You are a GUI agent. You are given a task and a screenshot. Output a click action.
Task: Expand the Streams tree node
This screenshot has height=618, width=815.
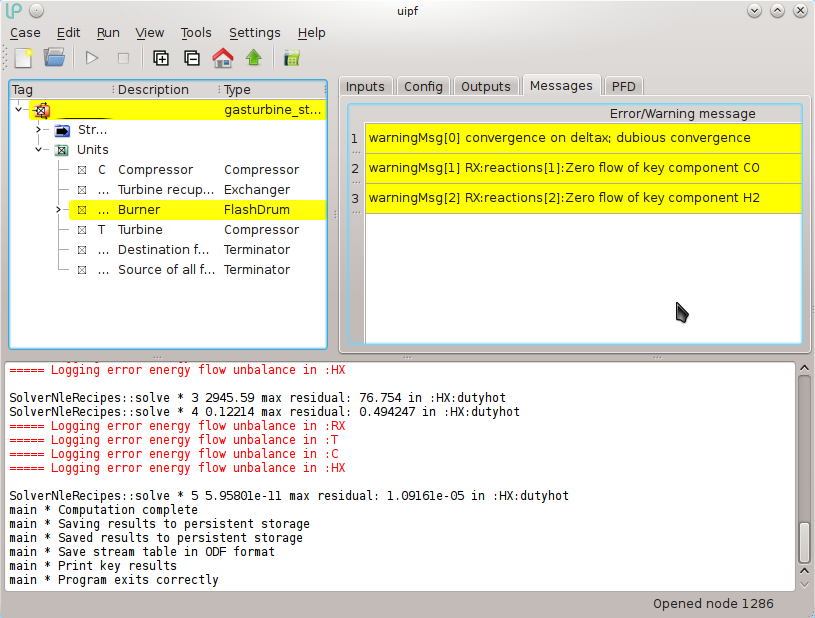pos(39,130)
